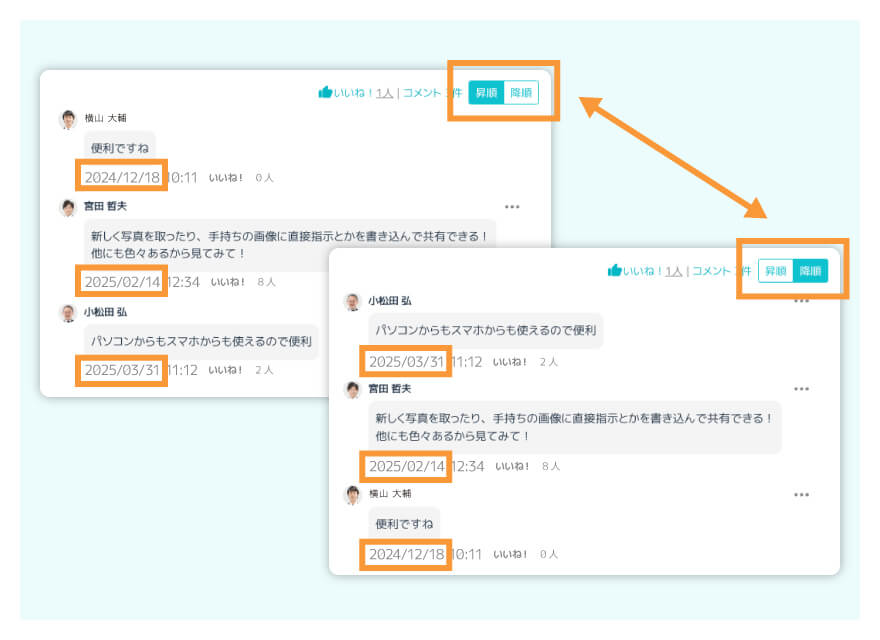Open the コメント link in the right panel header
The image size is (880, 640).
(x=711, y=271)
